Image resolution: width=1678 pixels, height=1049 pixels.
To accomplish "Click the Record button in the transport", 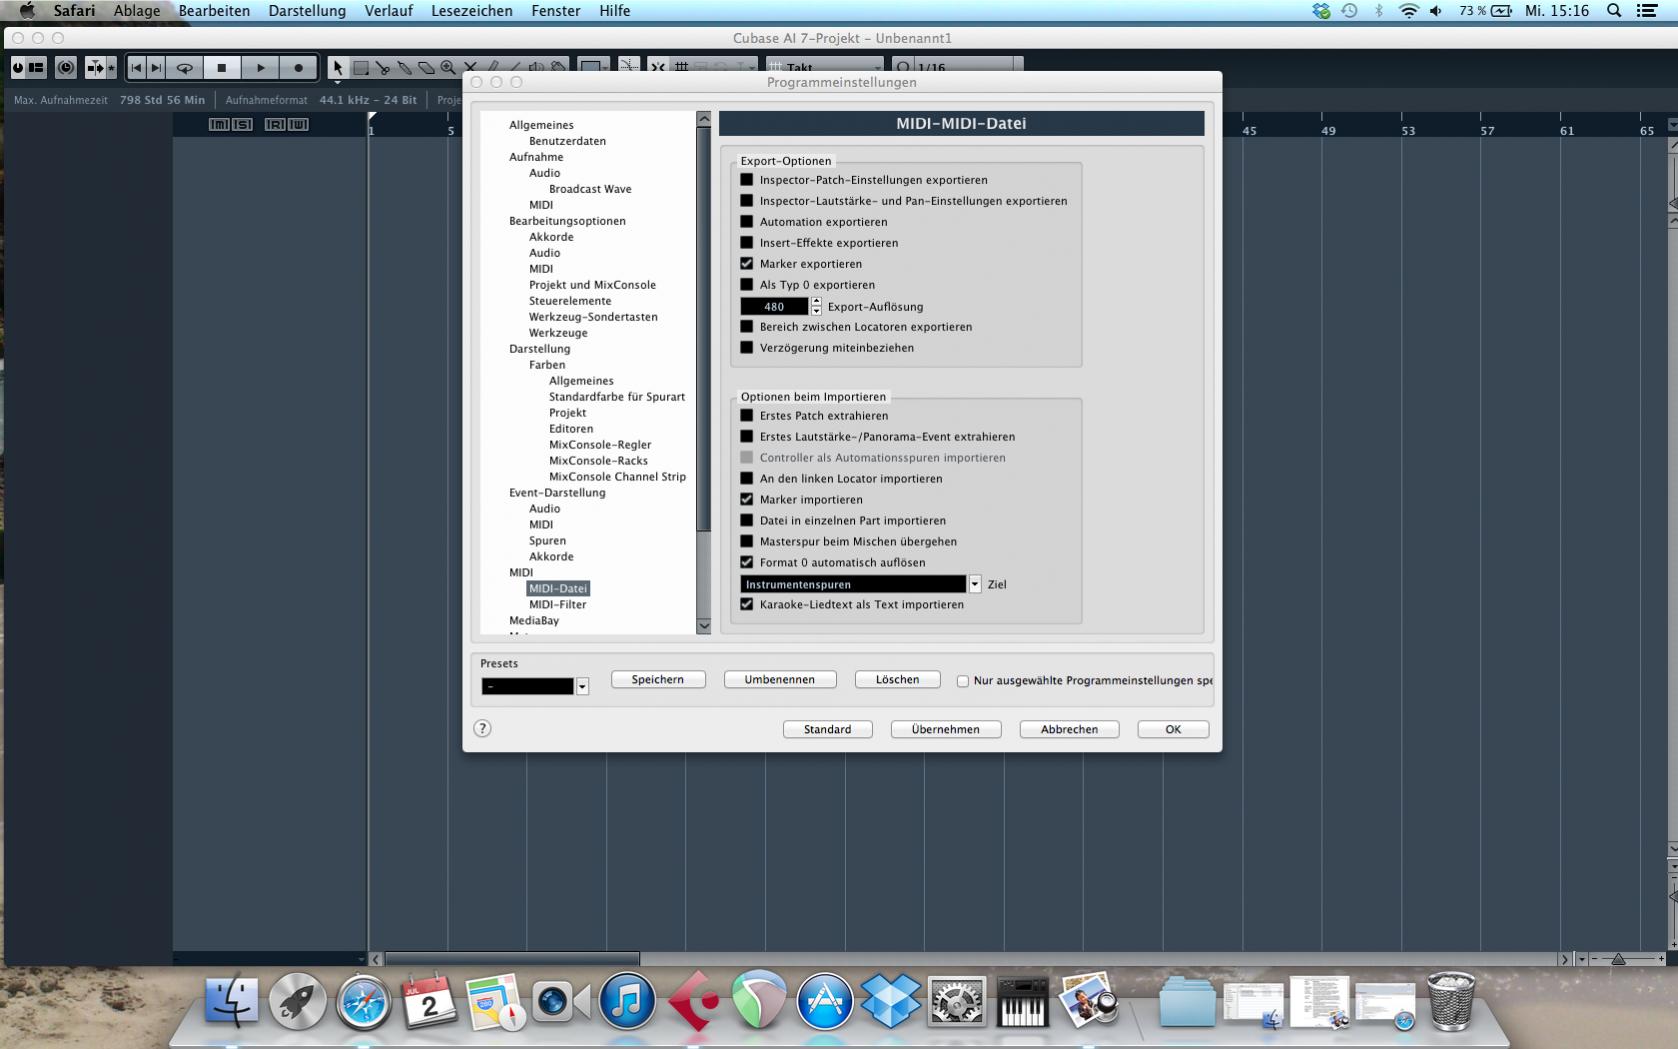I will pyautogui.click(x=298, y=68).
